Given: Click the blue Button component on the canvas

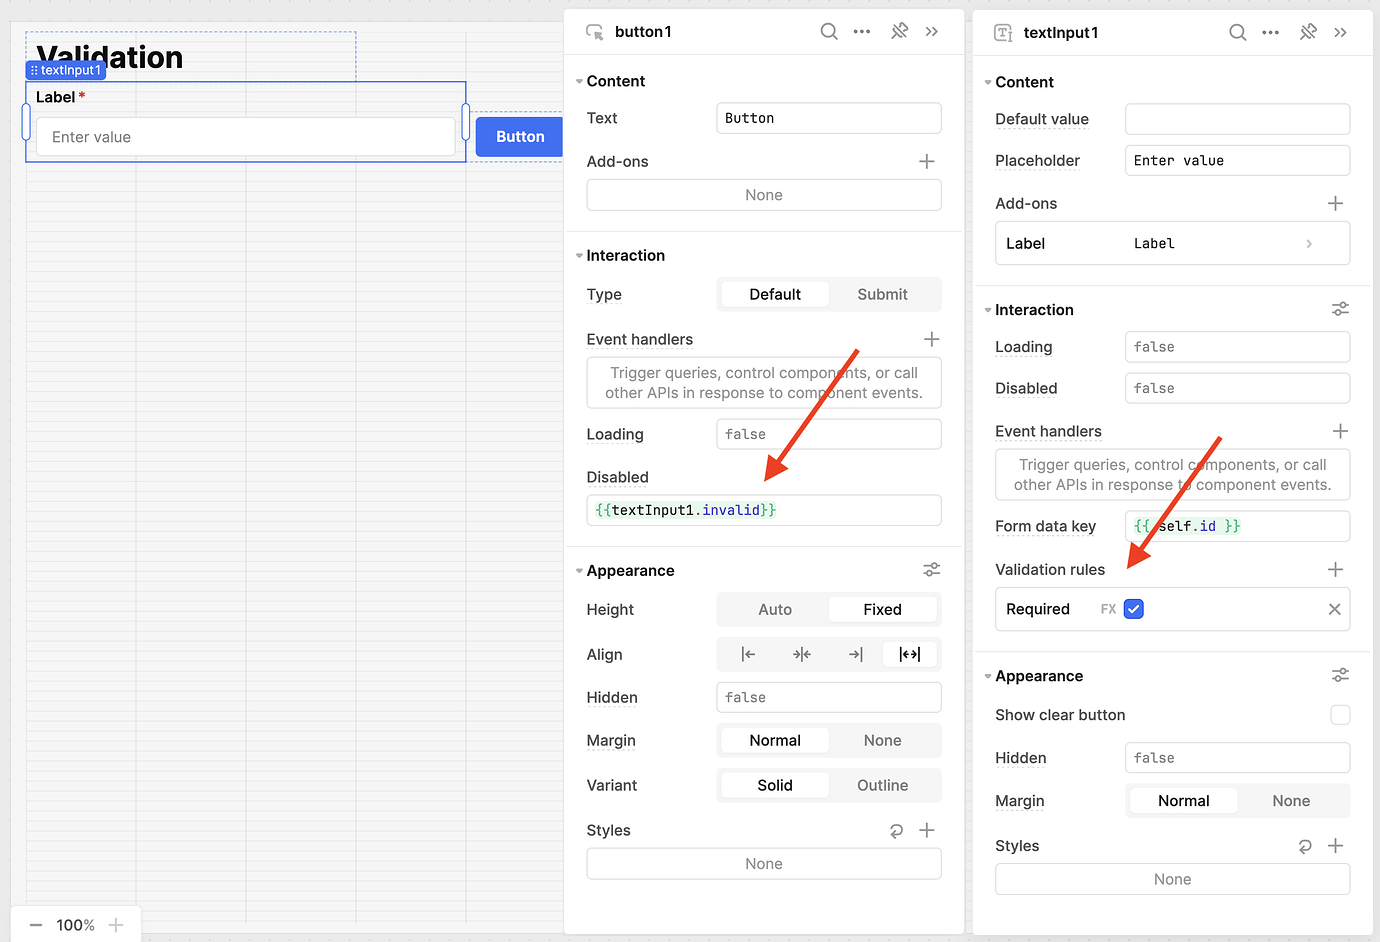Looking at the screenshot, I should pos(518,137).
